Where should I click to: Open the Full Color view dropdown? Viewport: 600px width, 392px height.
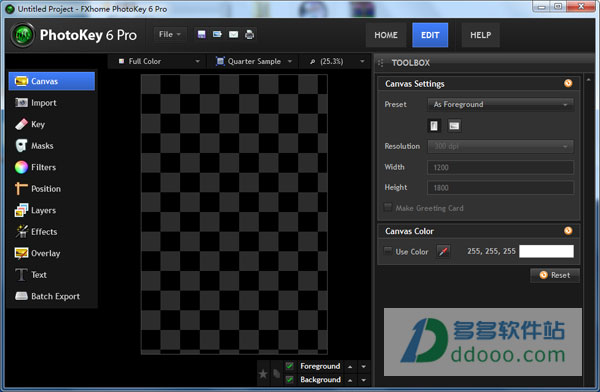[x=158, y=61]
